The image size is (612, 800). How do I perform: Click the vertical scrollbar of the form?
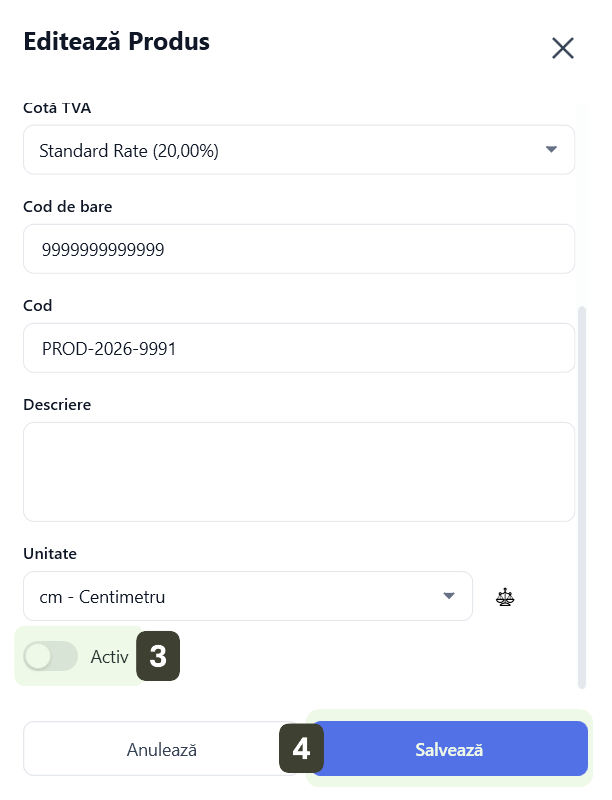tap(583, 497)
